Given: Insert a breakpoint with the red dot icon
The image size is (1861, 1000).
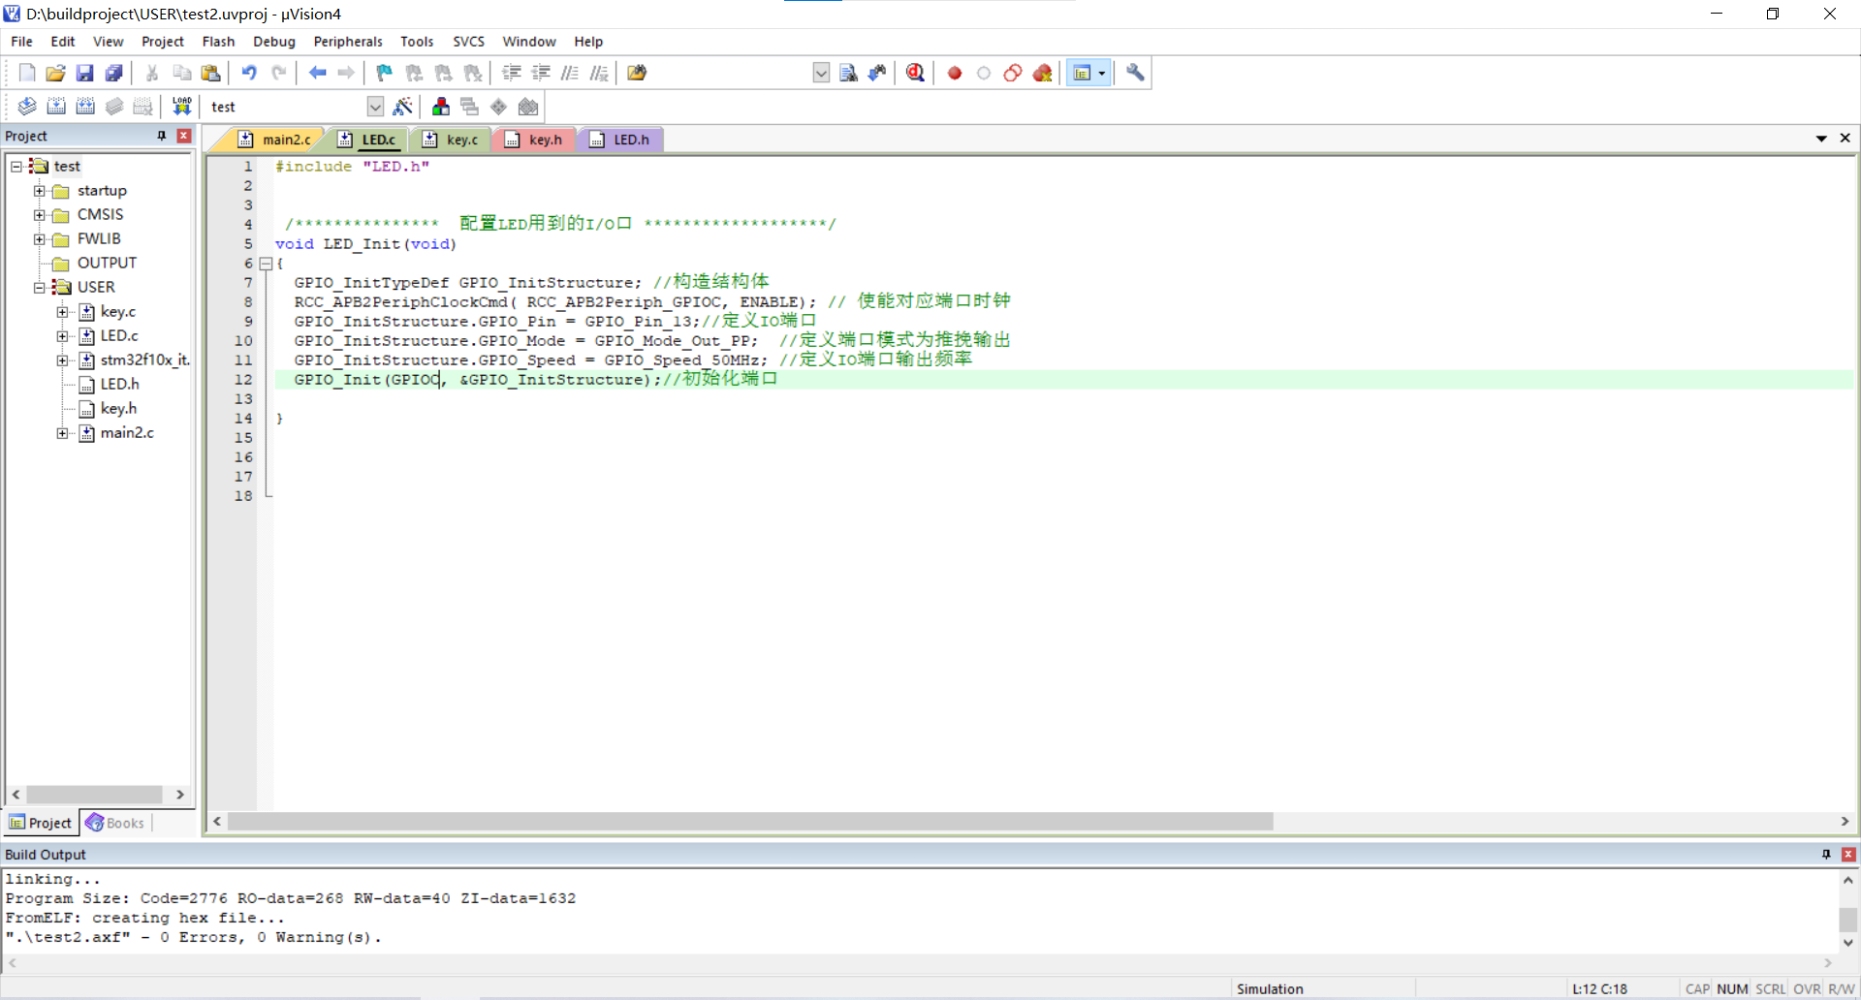Looking at the screenshot, I should [954, 73].
